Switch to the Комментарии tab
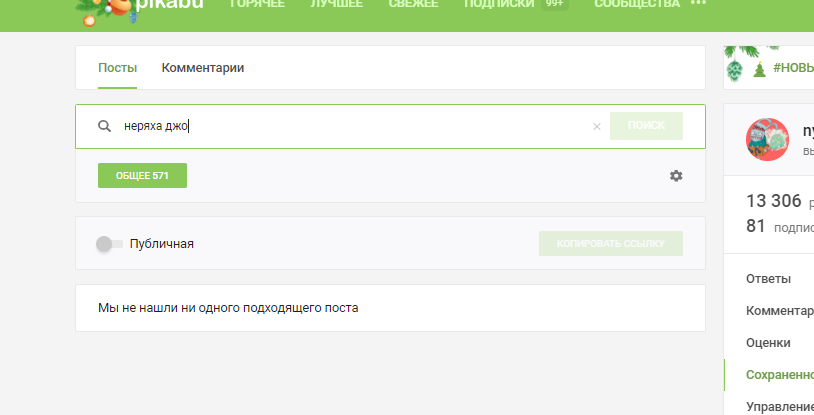 pos(202,68)
